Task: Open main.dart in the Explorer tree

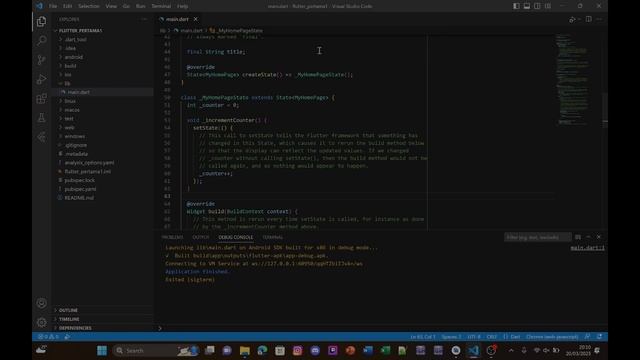Action: 78,92
